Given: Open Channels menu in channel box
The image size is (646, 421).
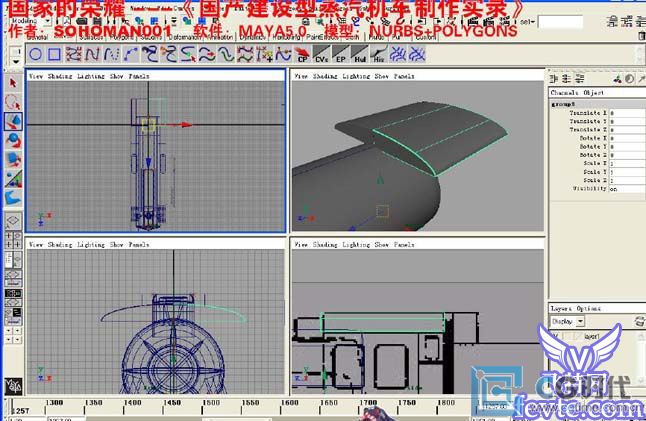Looking at the screenshot, I should (564, 93).
